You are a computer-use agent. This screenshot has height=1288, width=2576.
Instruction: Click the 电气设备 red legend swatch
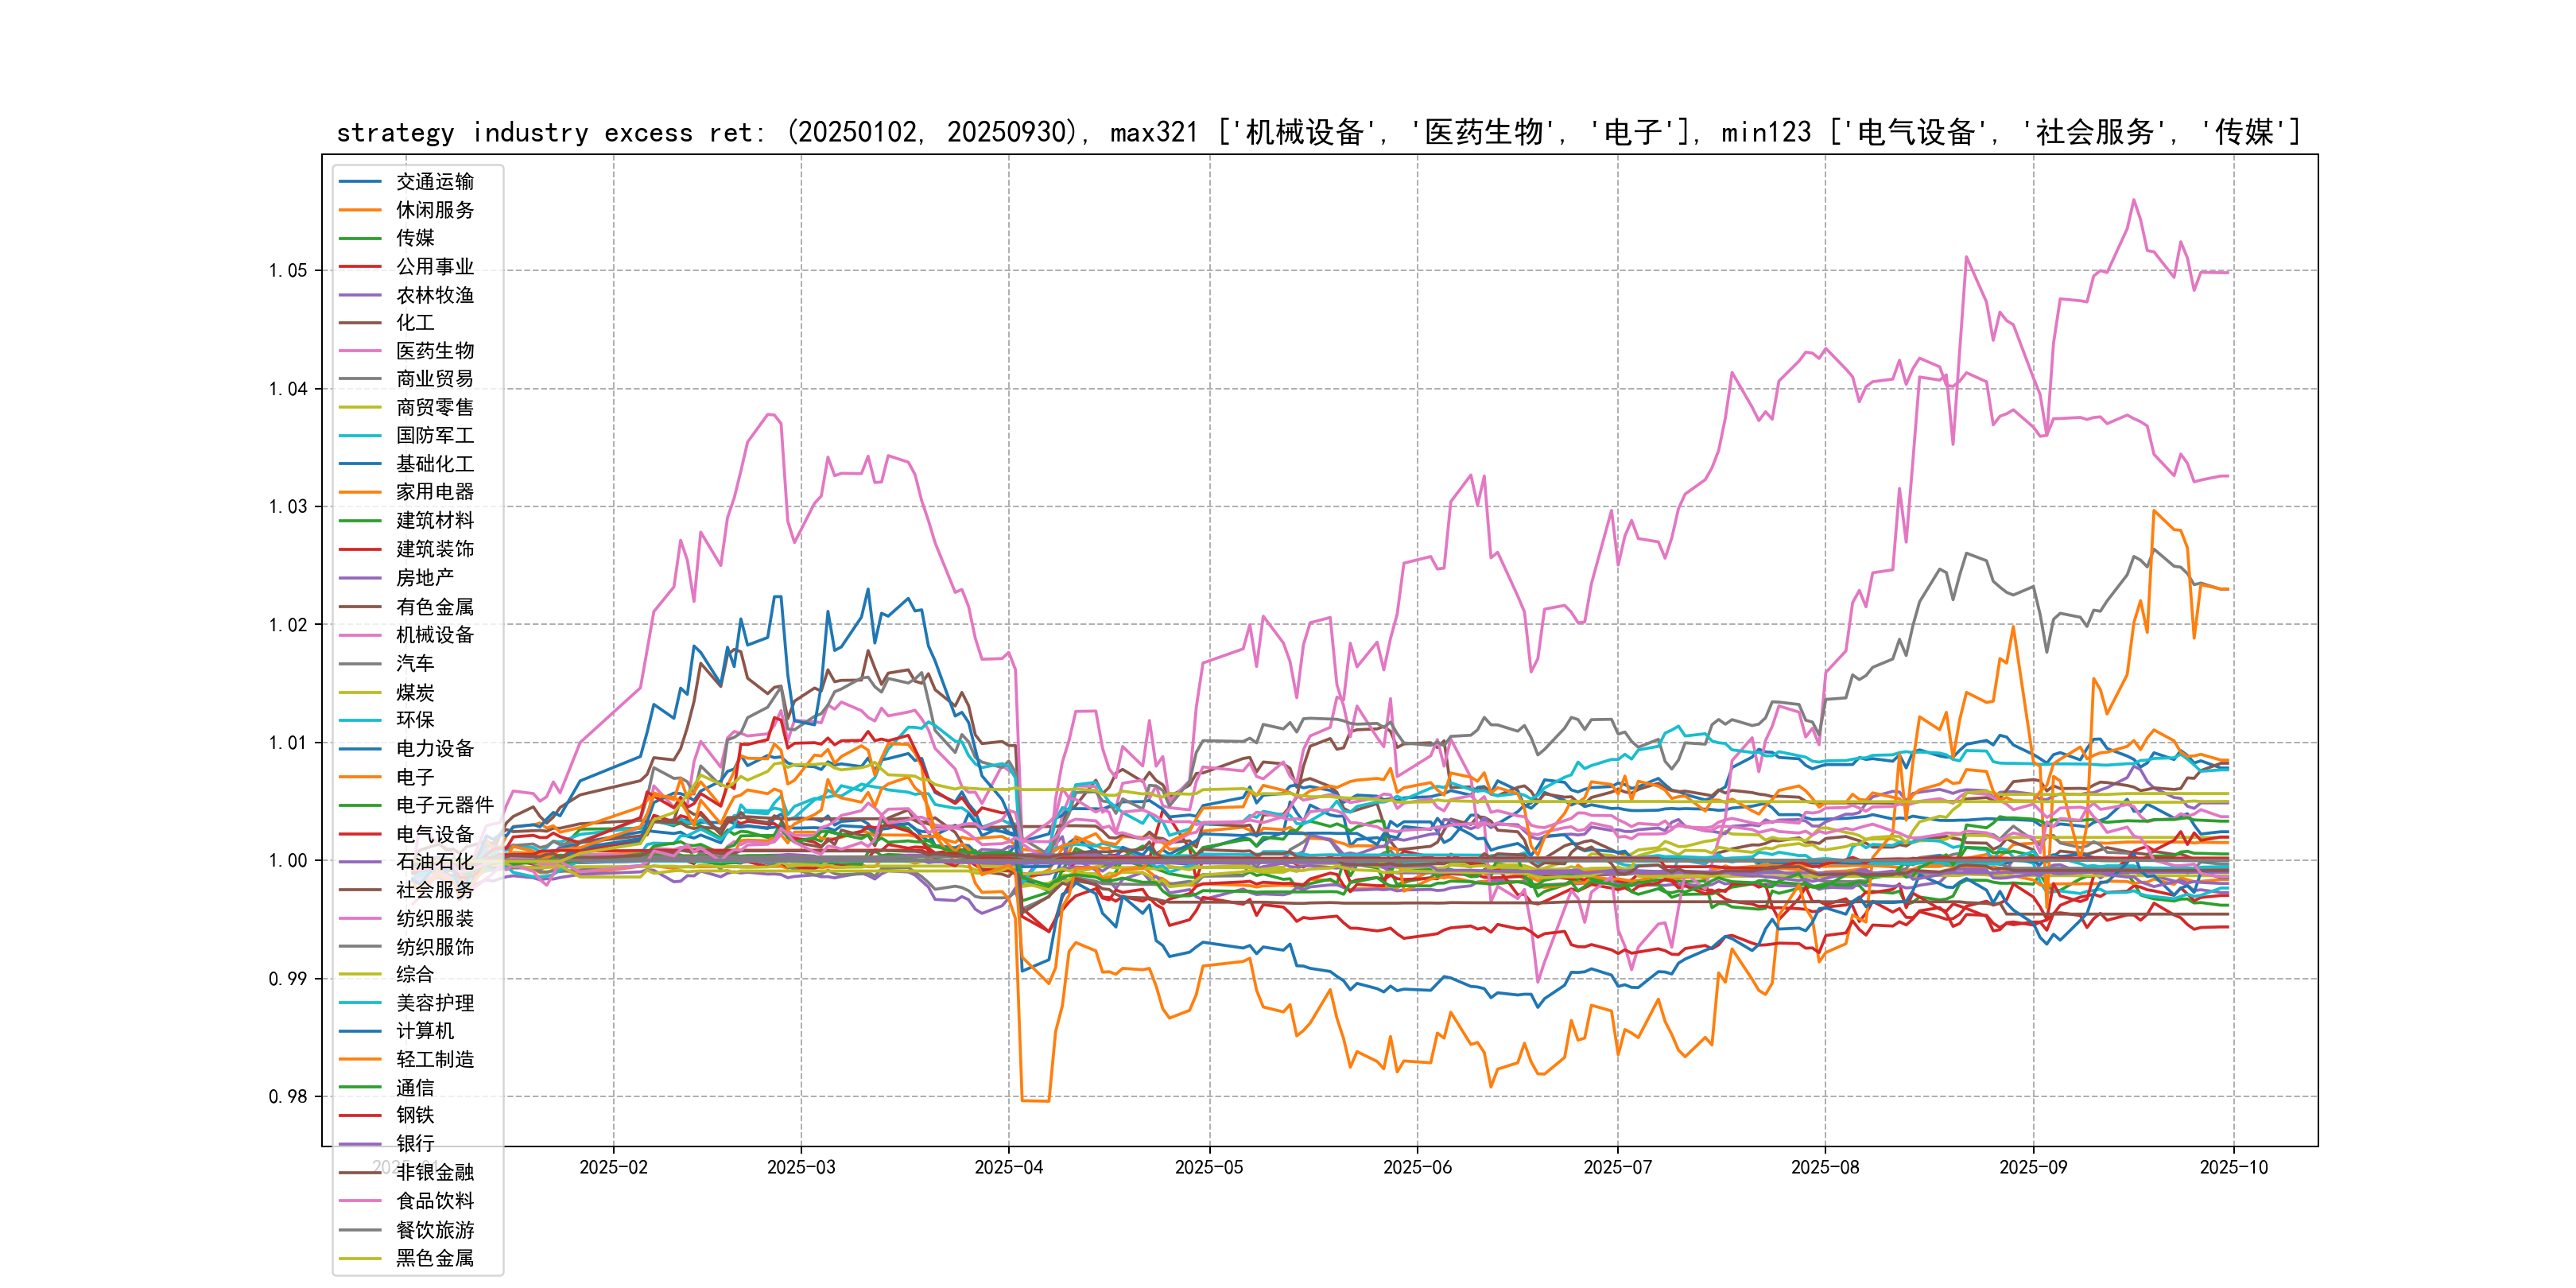click(x=360, y=834)
